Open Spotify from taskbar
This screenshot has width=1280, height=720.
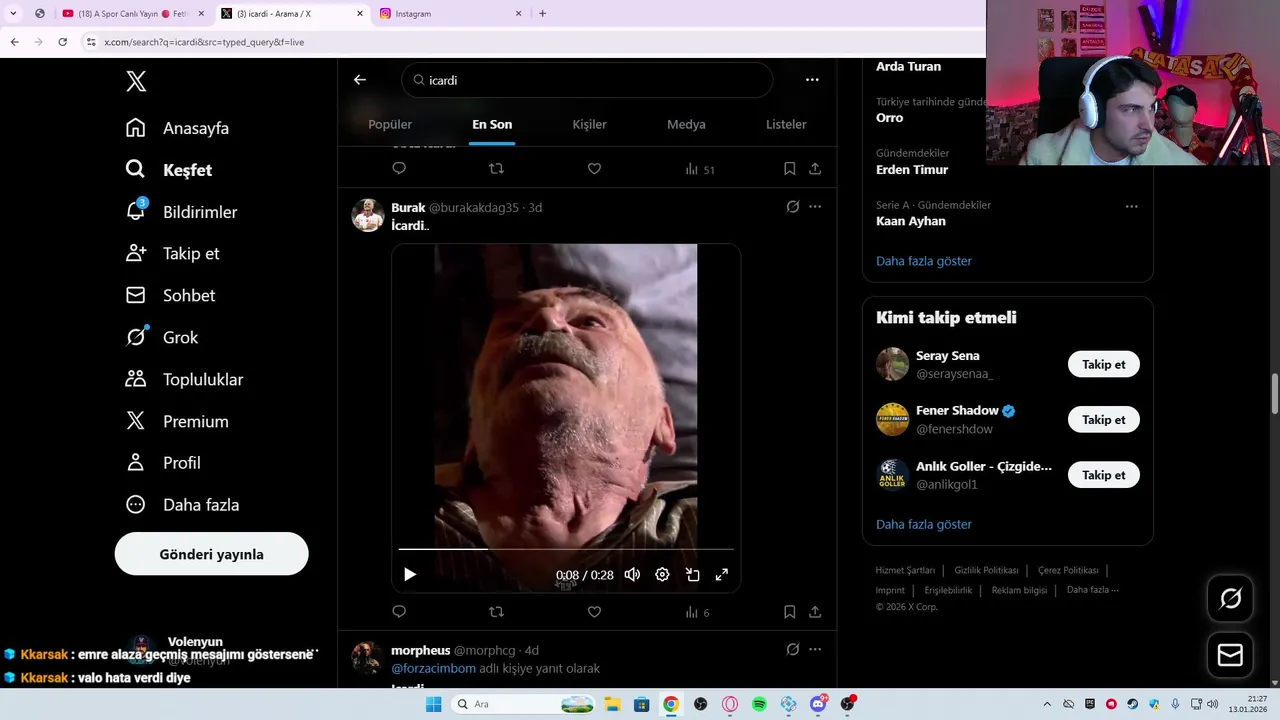coord(759,704)
